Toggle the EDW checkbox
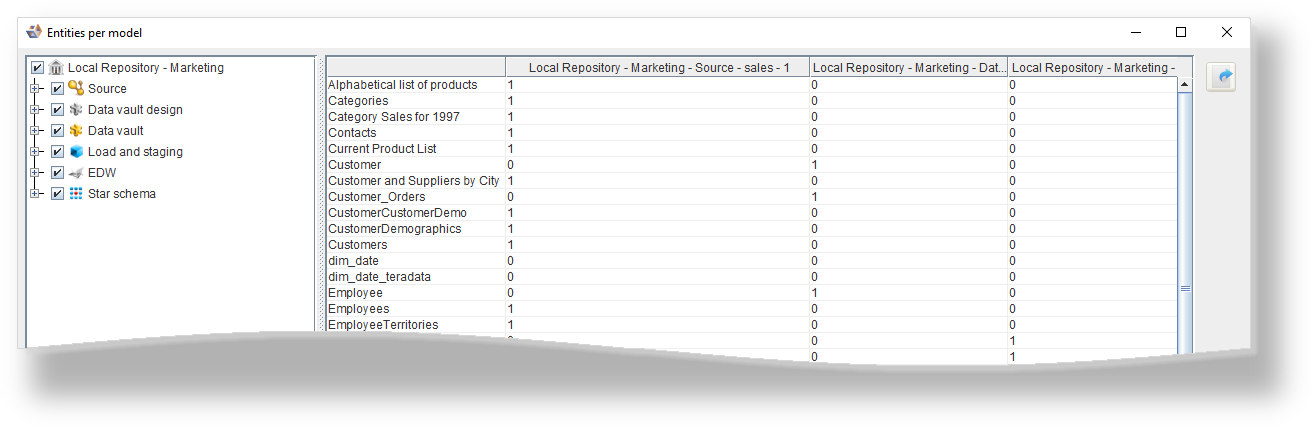 pos(57,173)
